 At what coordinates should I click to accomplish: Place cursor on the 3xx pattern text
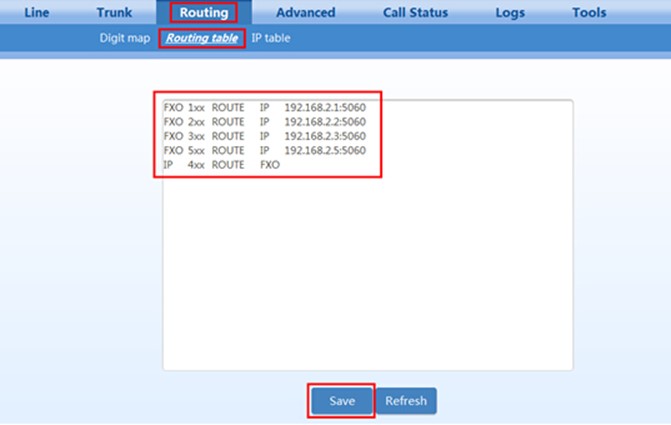pos(196,136)
